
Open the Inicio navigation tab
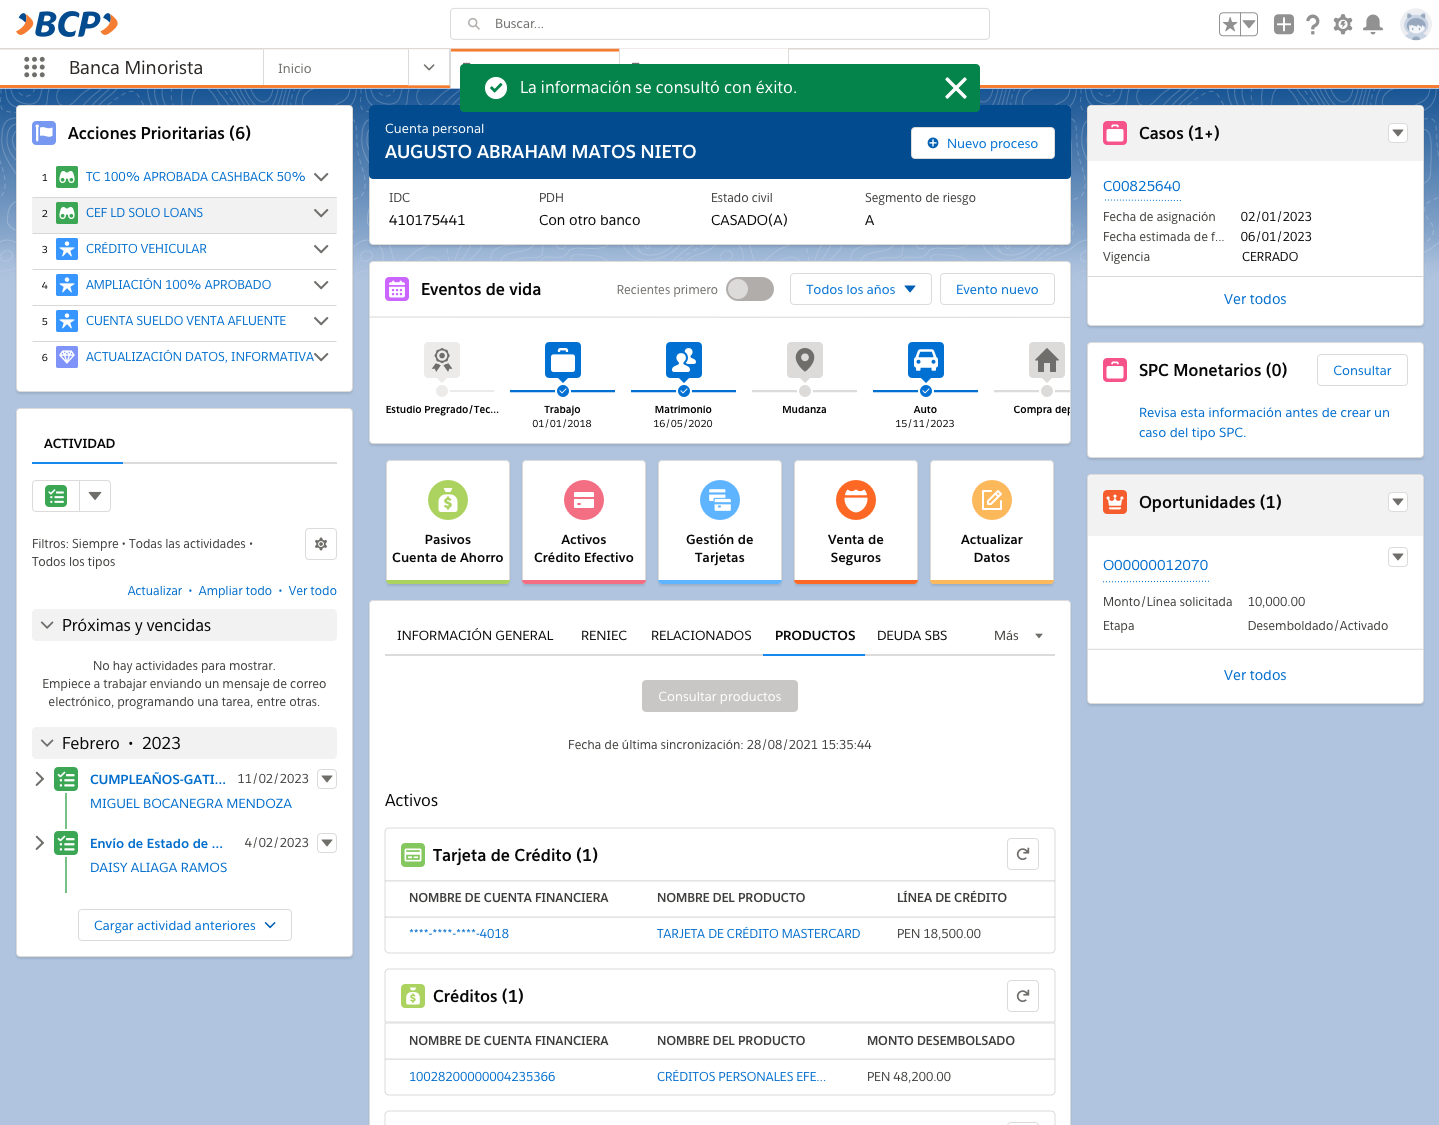(x=336, y=68)
